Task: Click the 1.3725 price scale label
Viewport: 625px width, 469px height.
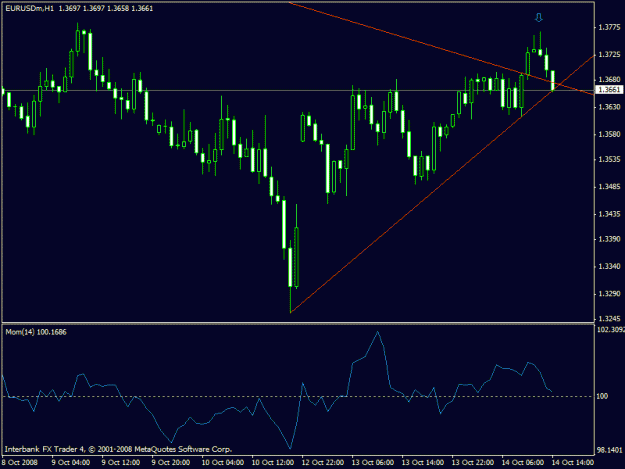Action: [x=609, y=54]
